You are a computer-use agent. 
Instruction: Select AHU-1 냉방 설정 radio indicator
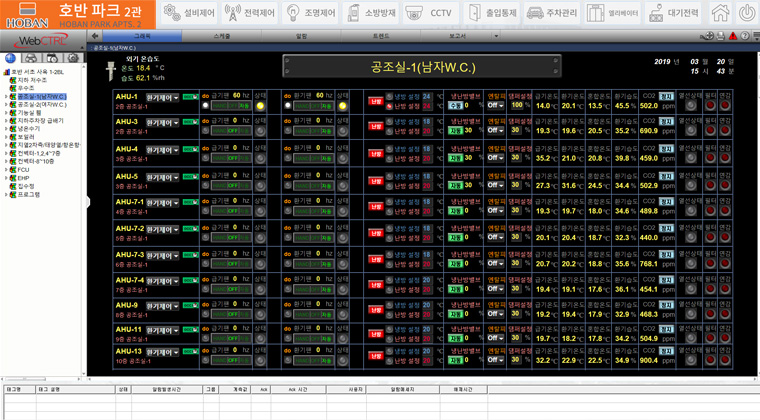tap(389, 96)
